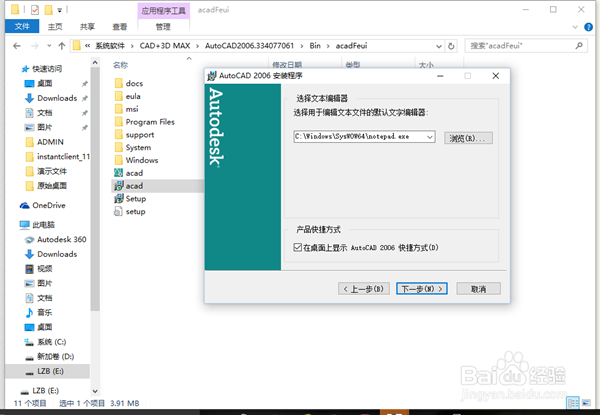The width and height of the screenshot is (600, 415).
Task: Toggle desktop shortcut checkbox for AutoCAD 2006
Action: pyautogui.click(x=297, y=247)
